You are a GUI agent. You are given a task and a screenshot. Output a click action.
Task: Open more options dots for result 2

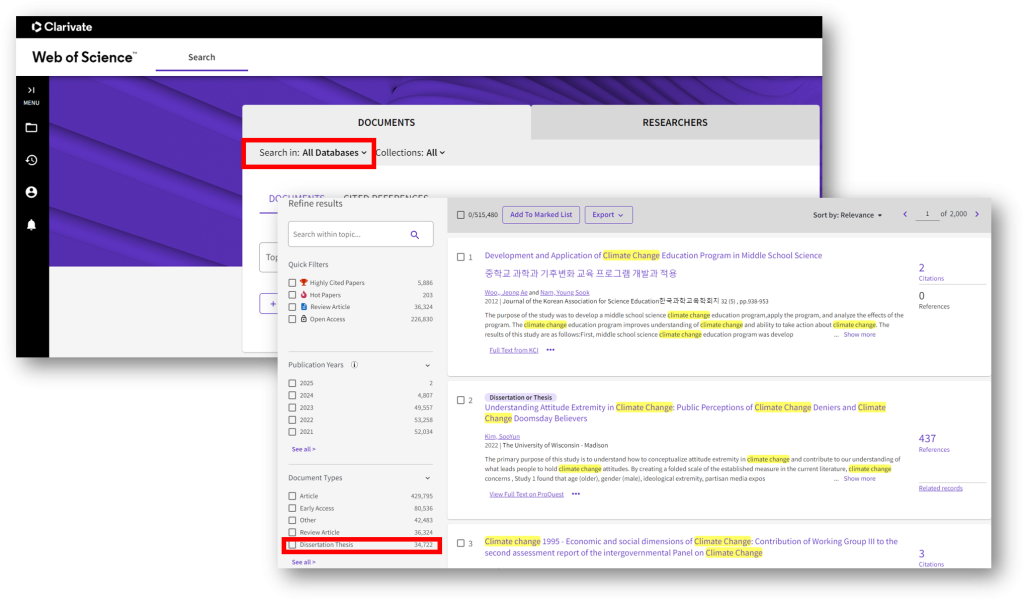[575, 495]
